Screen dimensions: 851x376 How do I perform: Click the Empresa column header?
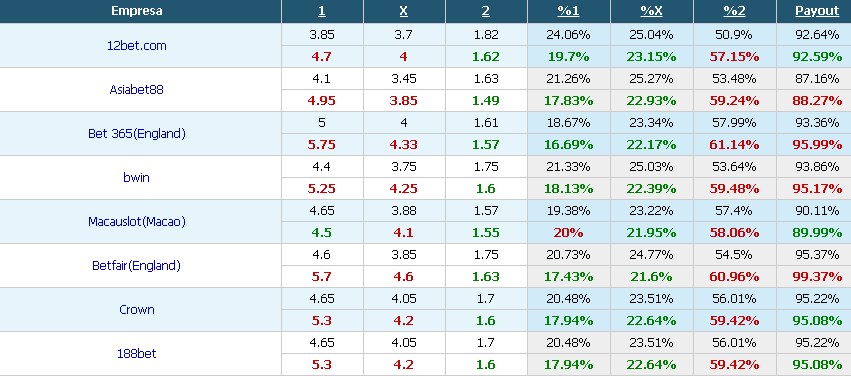click(x=137, y=11)
